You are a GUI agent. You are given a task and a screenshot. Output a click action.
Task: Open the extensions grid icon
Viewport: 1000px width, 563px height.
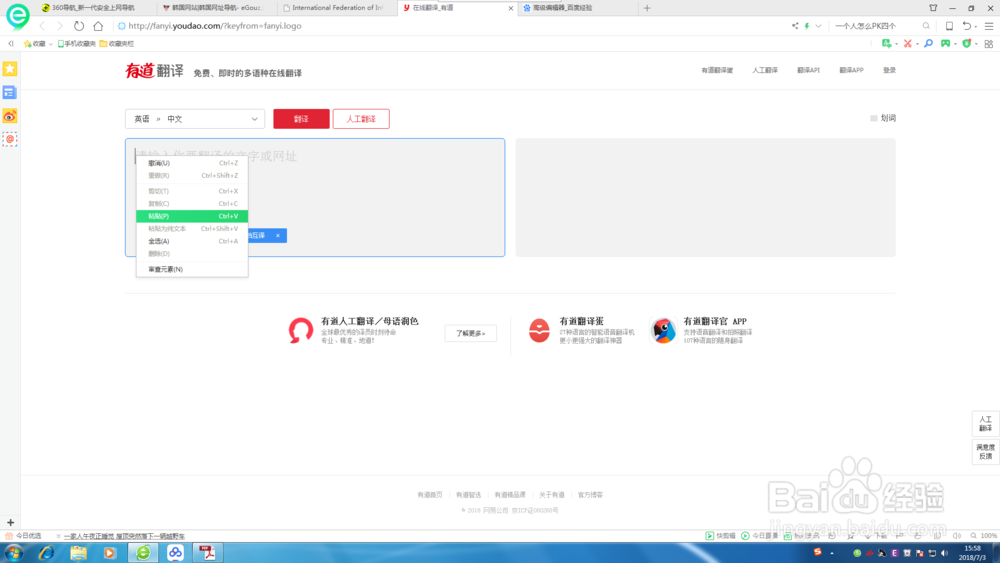[989, 43]
